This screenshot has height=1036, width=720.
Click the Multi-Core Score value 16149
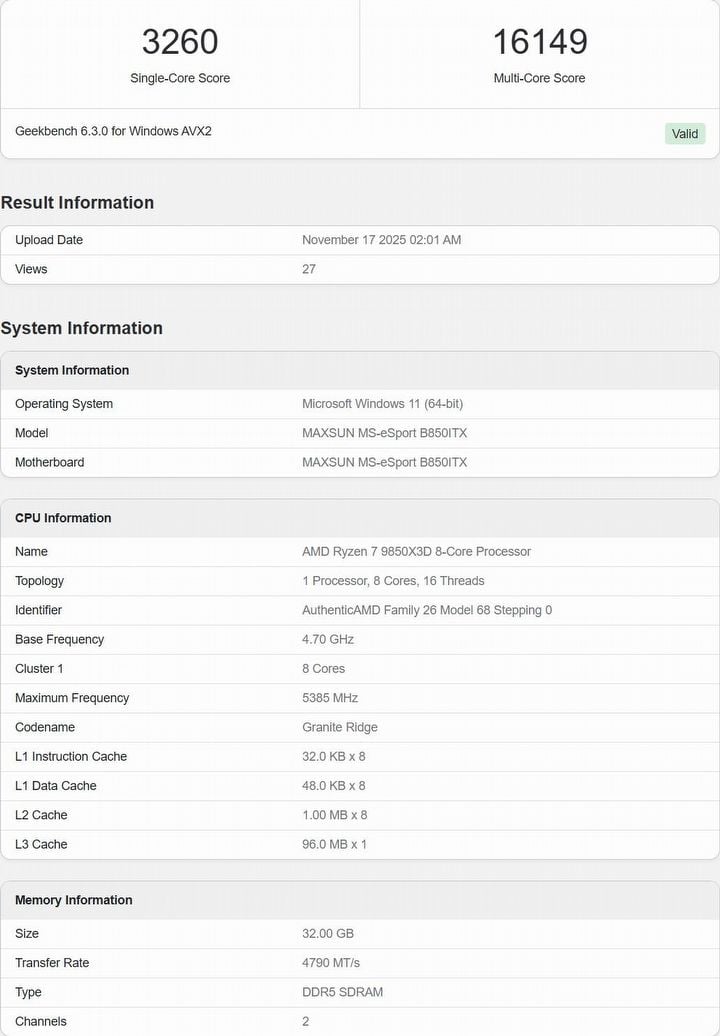click(539, 42)
